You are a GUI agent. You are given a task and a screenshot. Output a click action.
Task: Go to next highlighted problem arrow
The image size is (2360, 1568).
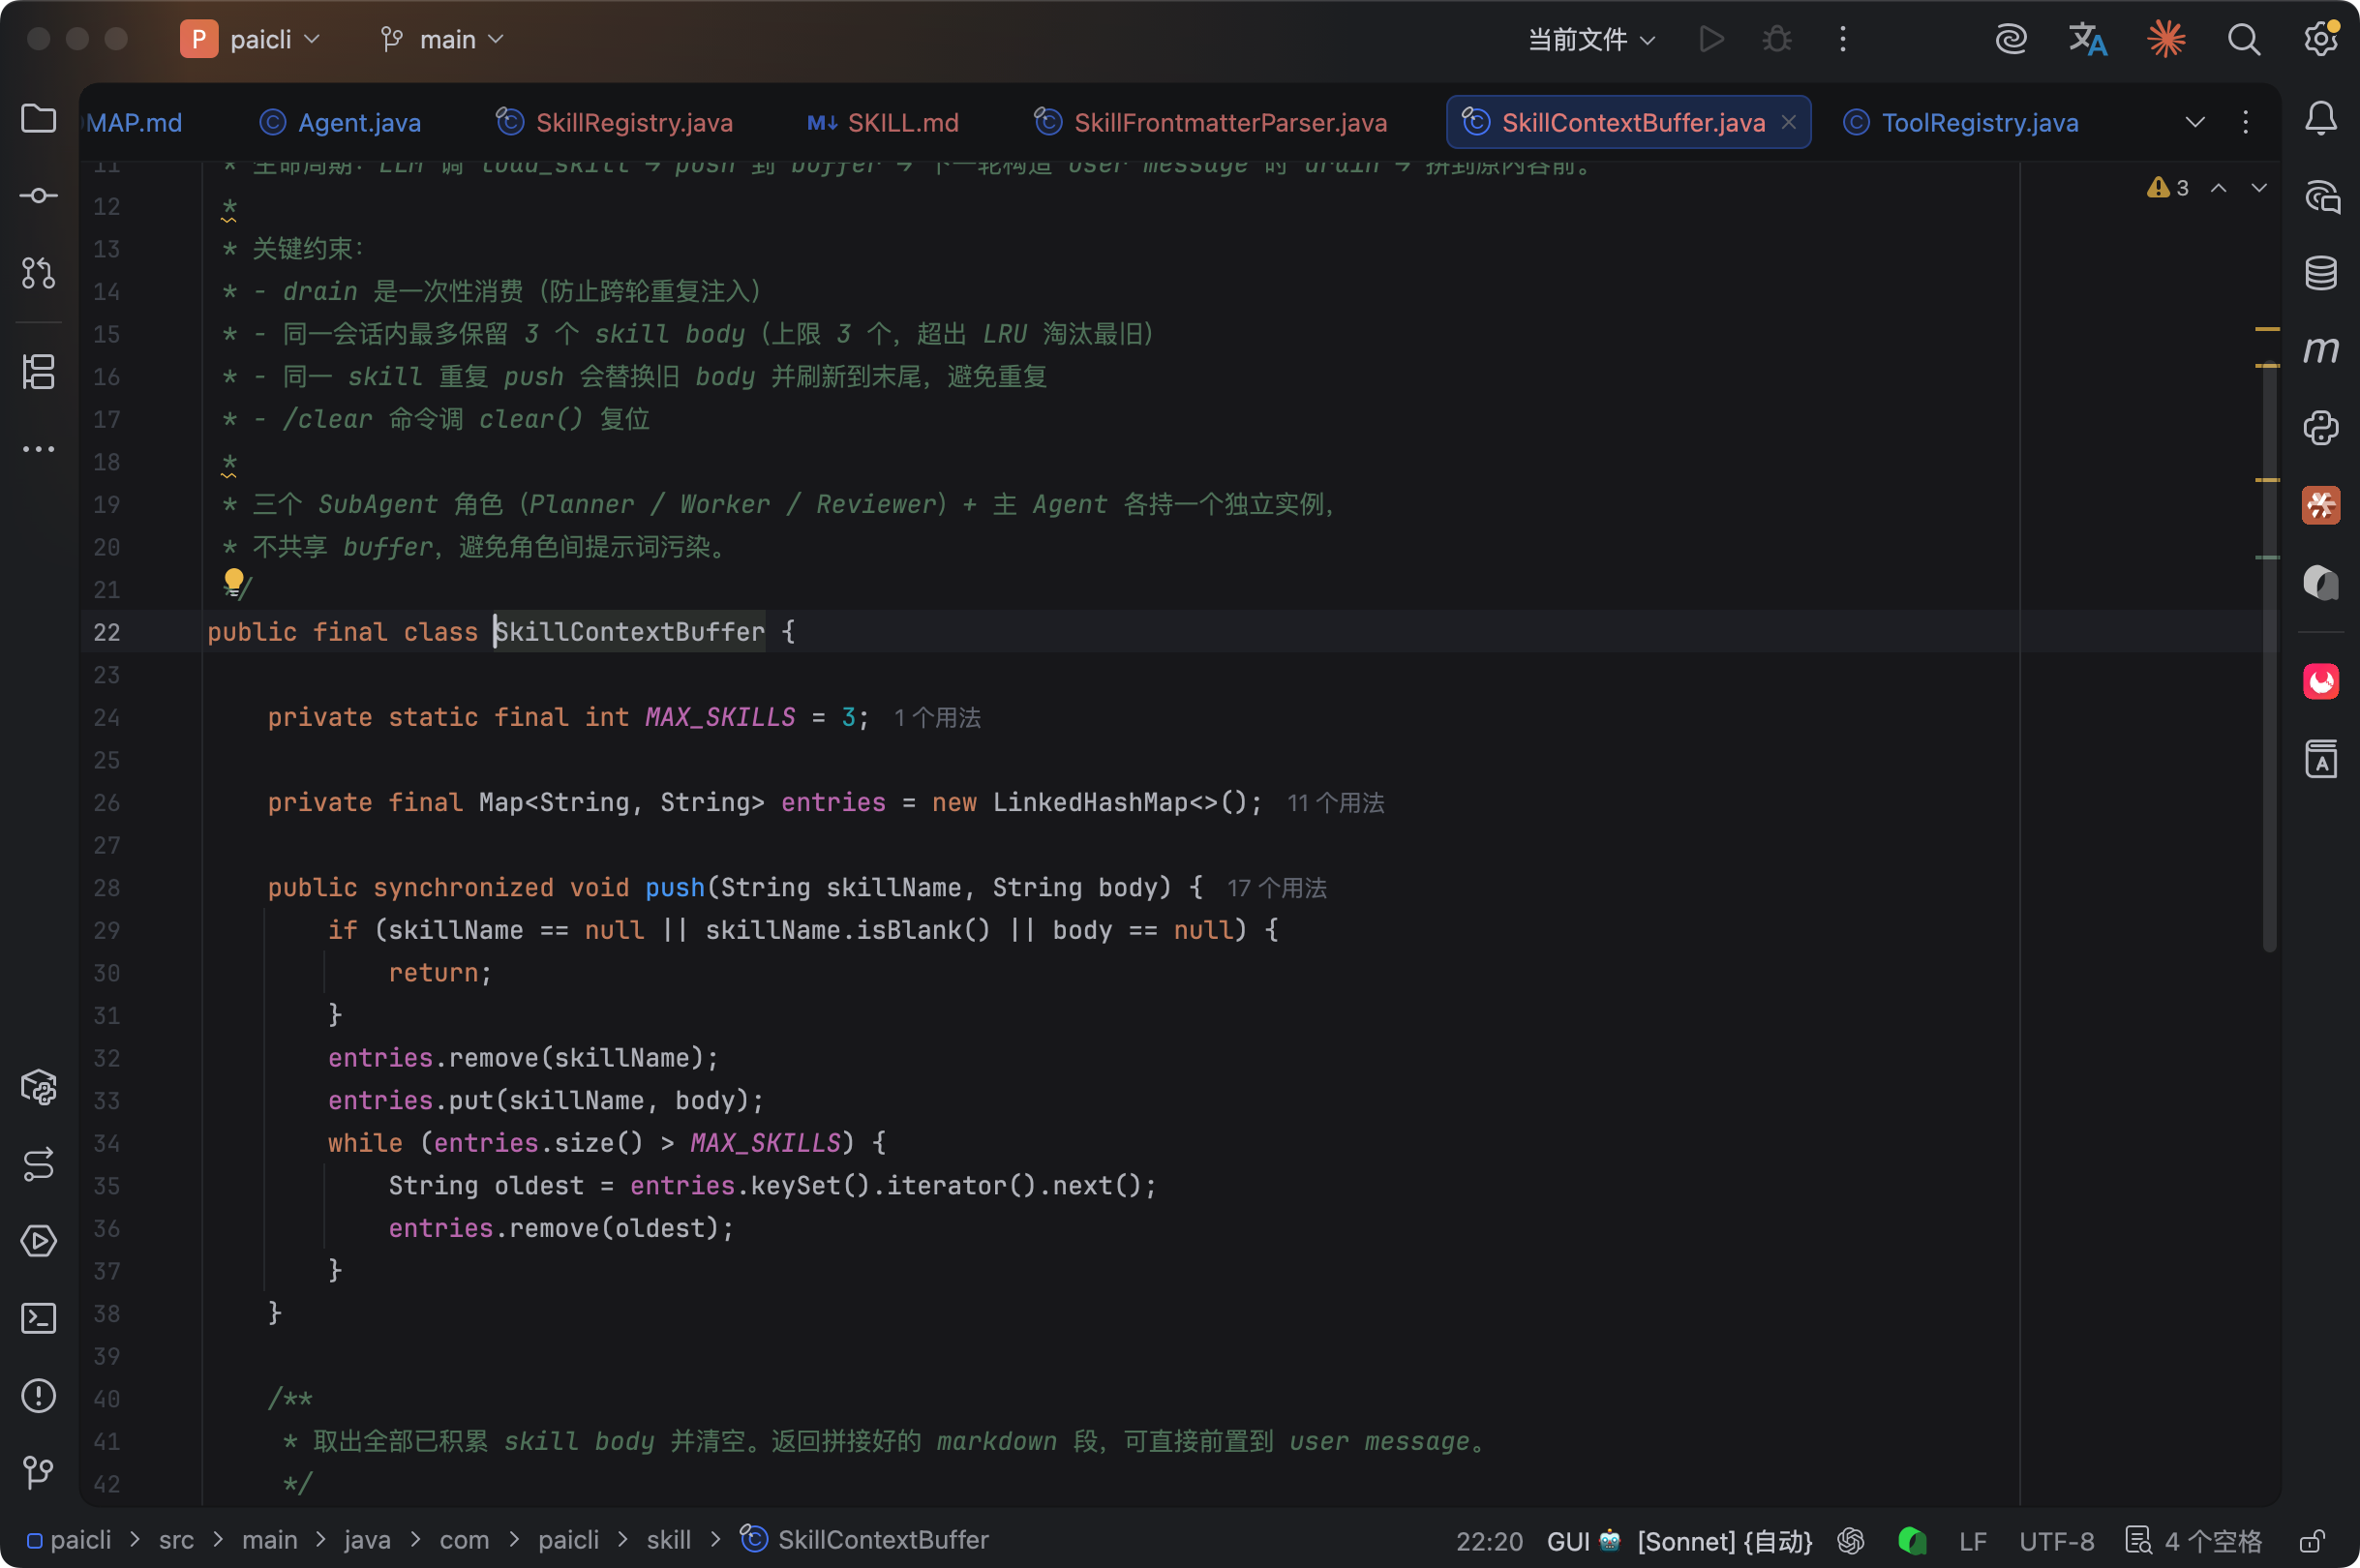[x=2259, y=188]
